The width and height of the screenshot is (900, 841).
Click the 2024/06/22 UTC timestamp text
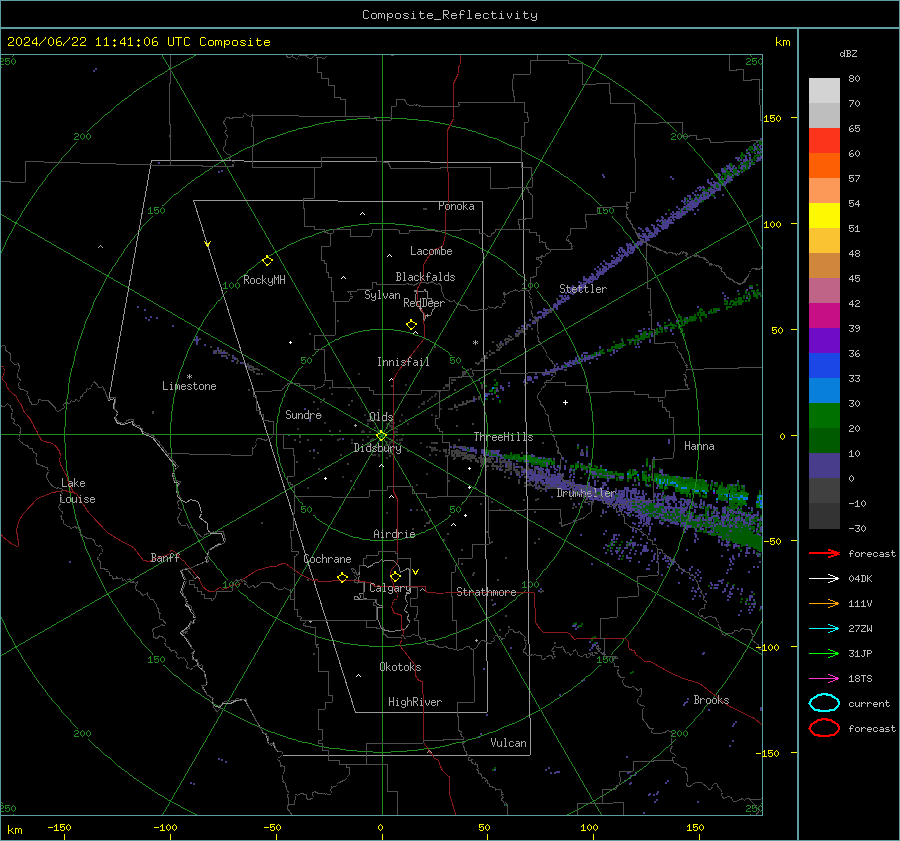138,42
